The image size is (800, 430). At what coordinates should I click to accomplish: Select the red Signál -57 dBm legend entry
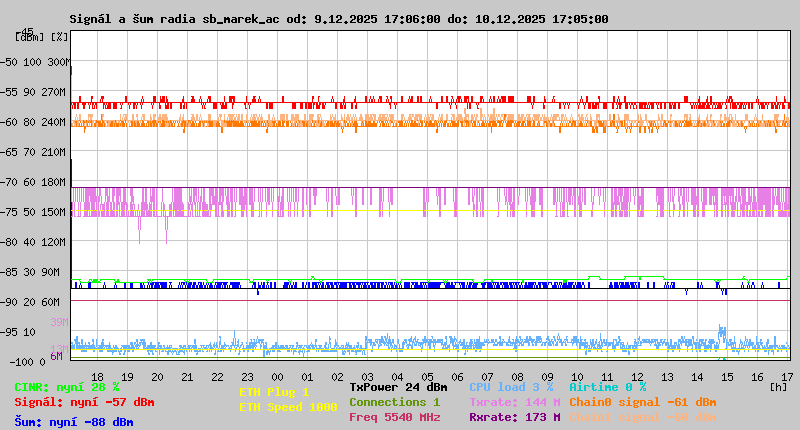(84, 402)
